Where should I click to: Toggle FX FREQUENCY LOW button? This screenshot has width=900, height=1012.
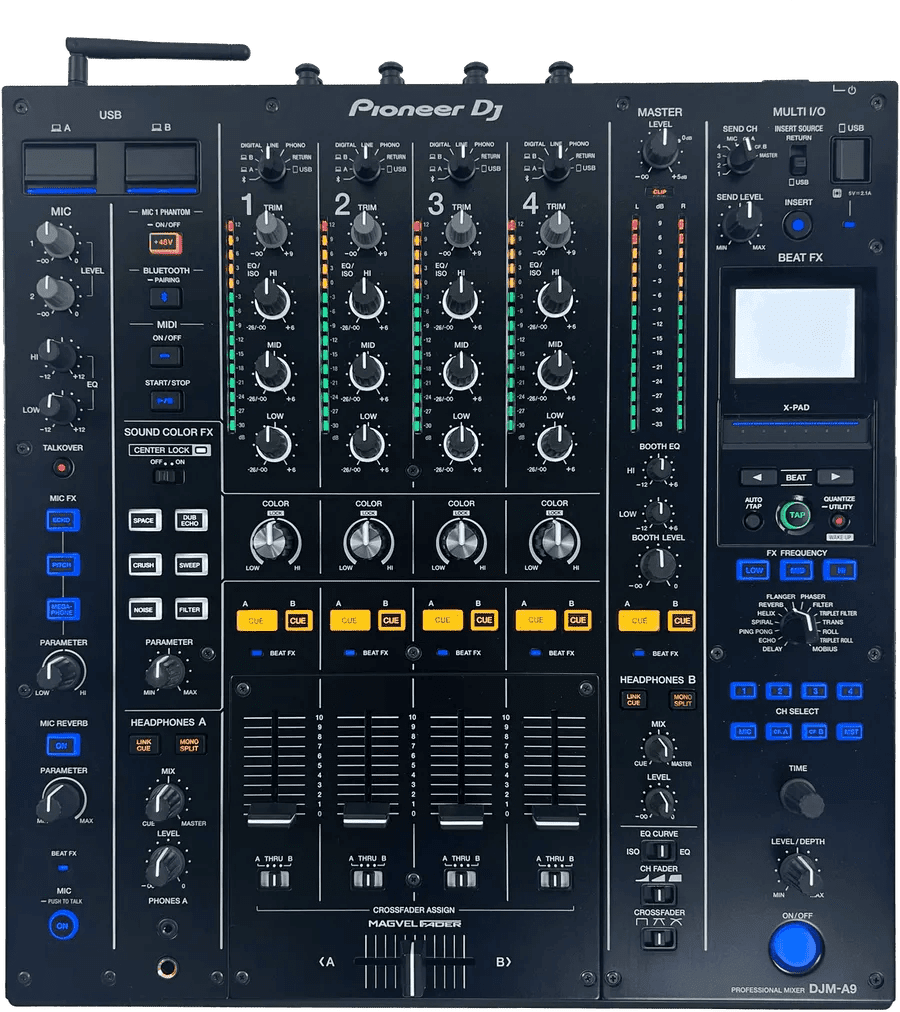click(754, 570)
